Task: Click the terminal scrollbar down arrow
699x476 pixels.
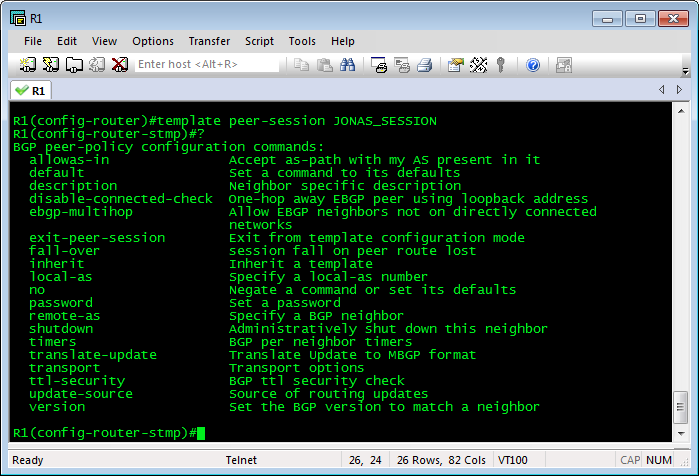Action: tap(681, 433)
